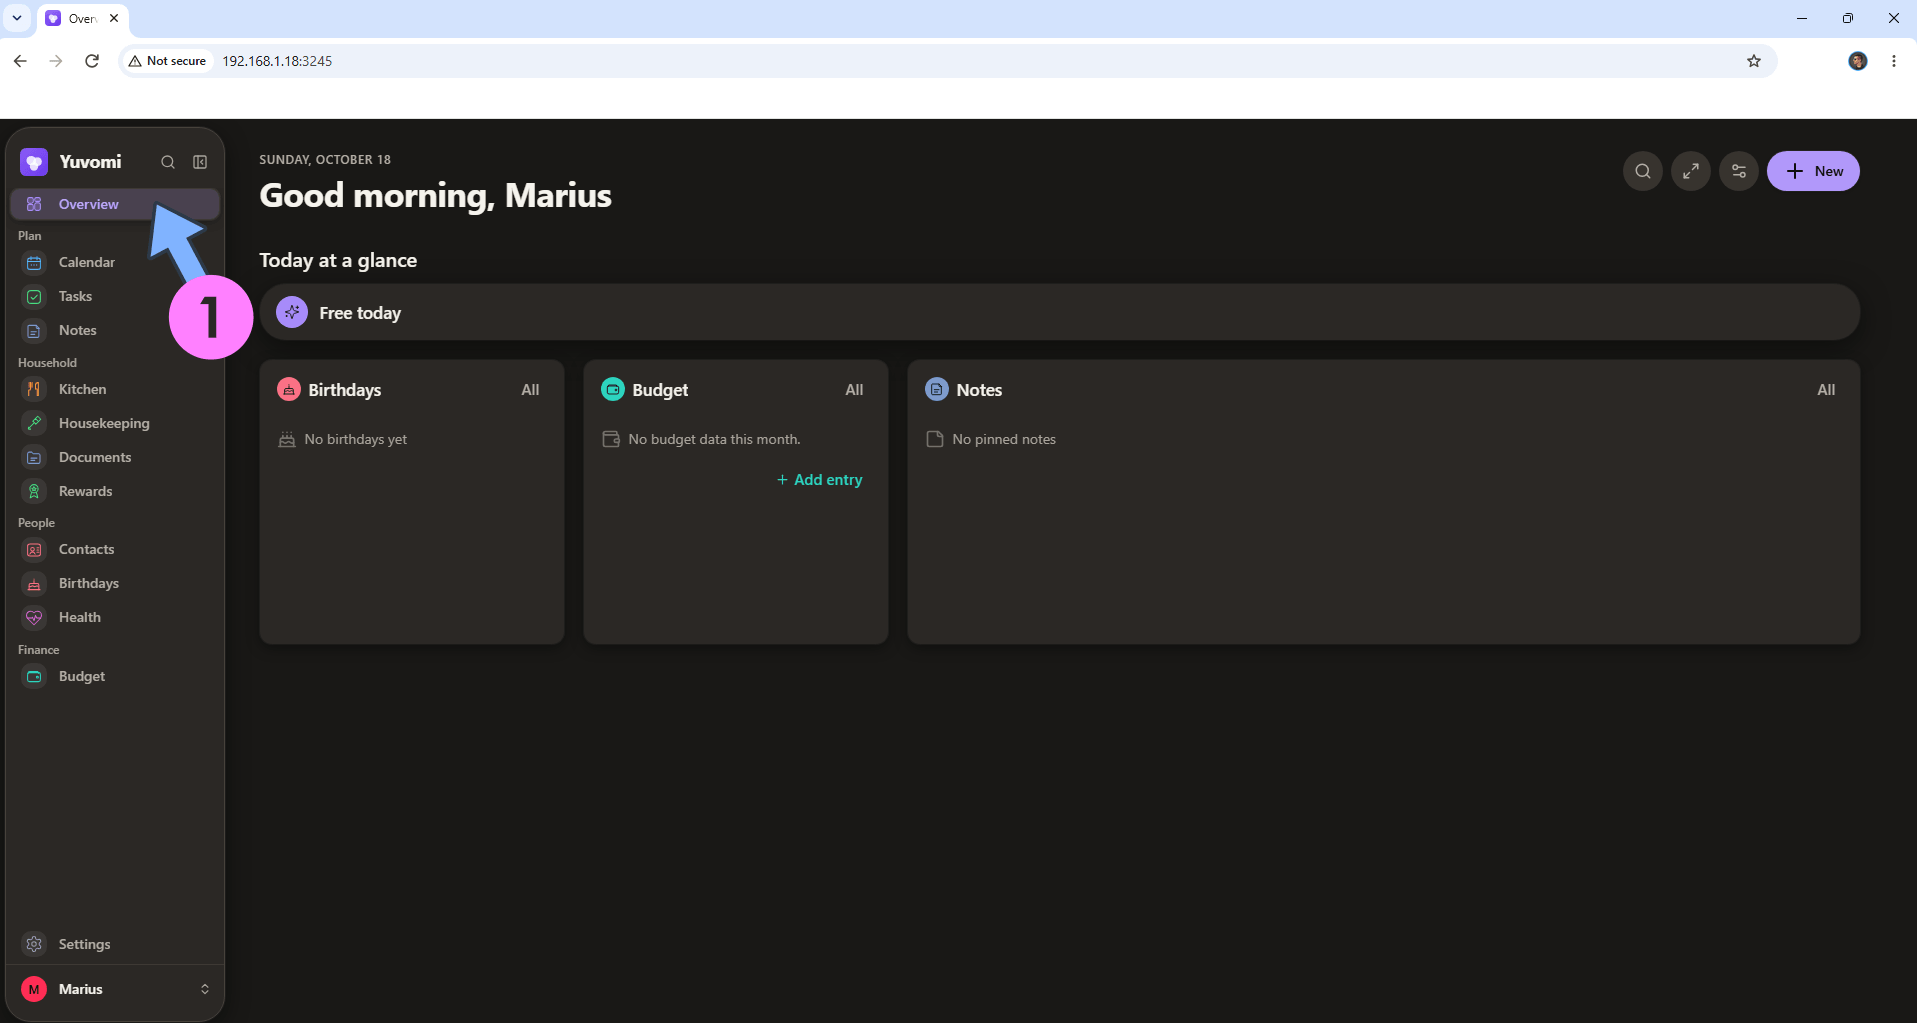Close the Overview browser tab
This screenshot has height=1023, width=1917.
click(114, 18)
